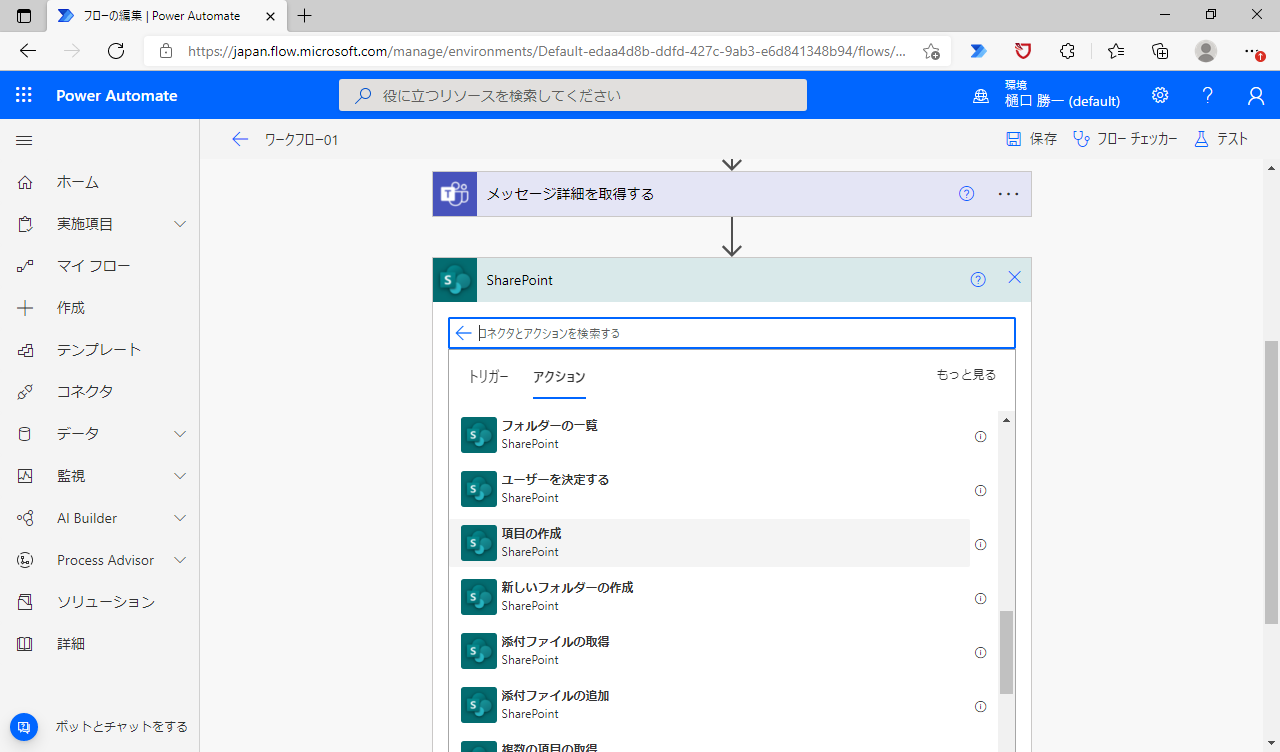Go back with arrow next to ワークフロー01
This screenshot has width=1280, height=752.
pyautogui.click(x=240, y=139)
